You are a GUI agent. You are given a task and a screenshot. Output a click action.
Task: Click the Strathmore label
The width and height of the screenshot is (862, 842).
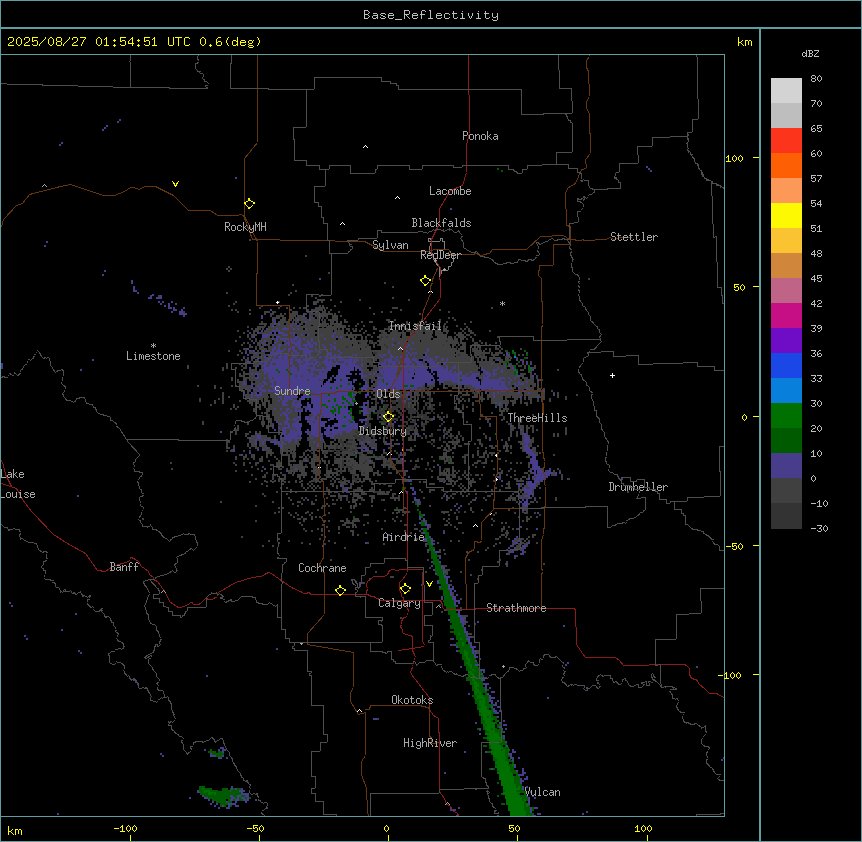pos(516,608)
